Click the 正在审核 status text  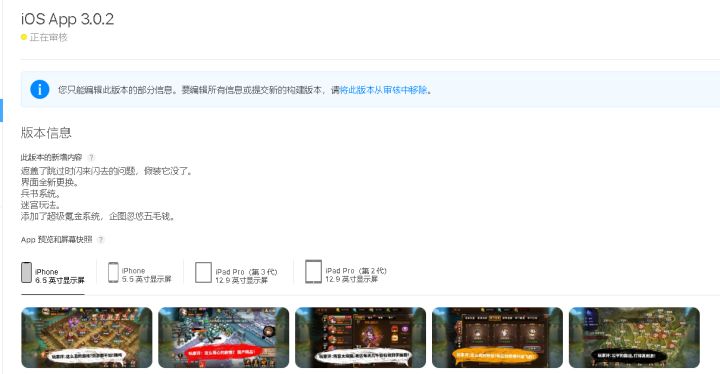click(49, 37)
